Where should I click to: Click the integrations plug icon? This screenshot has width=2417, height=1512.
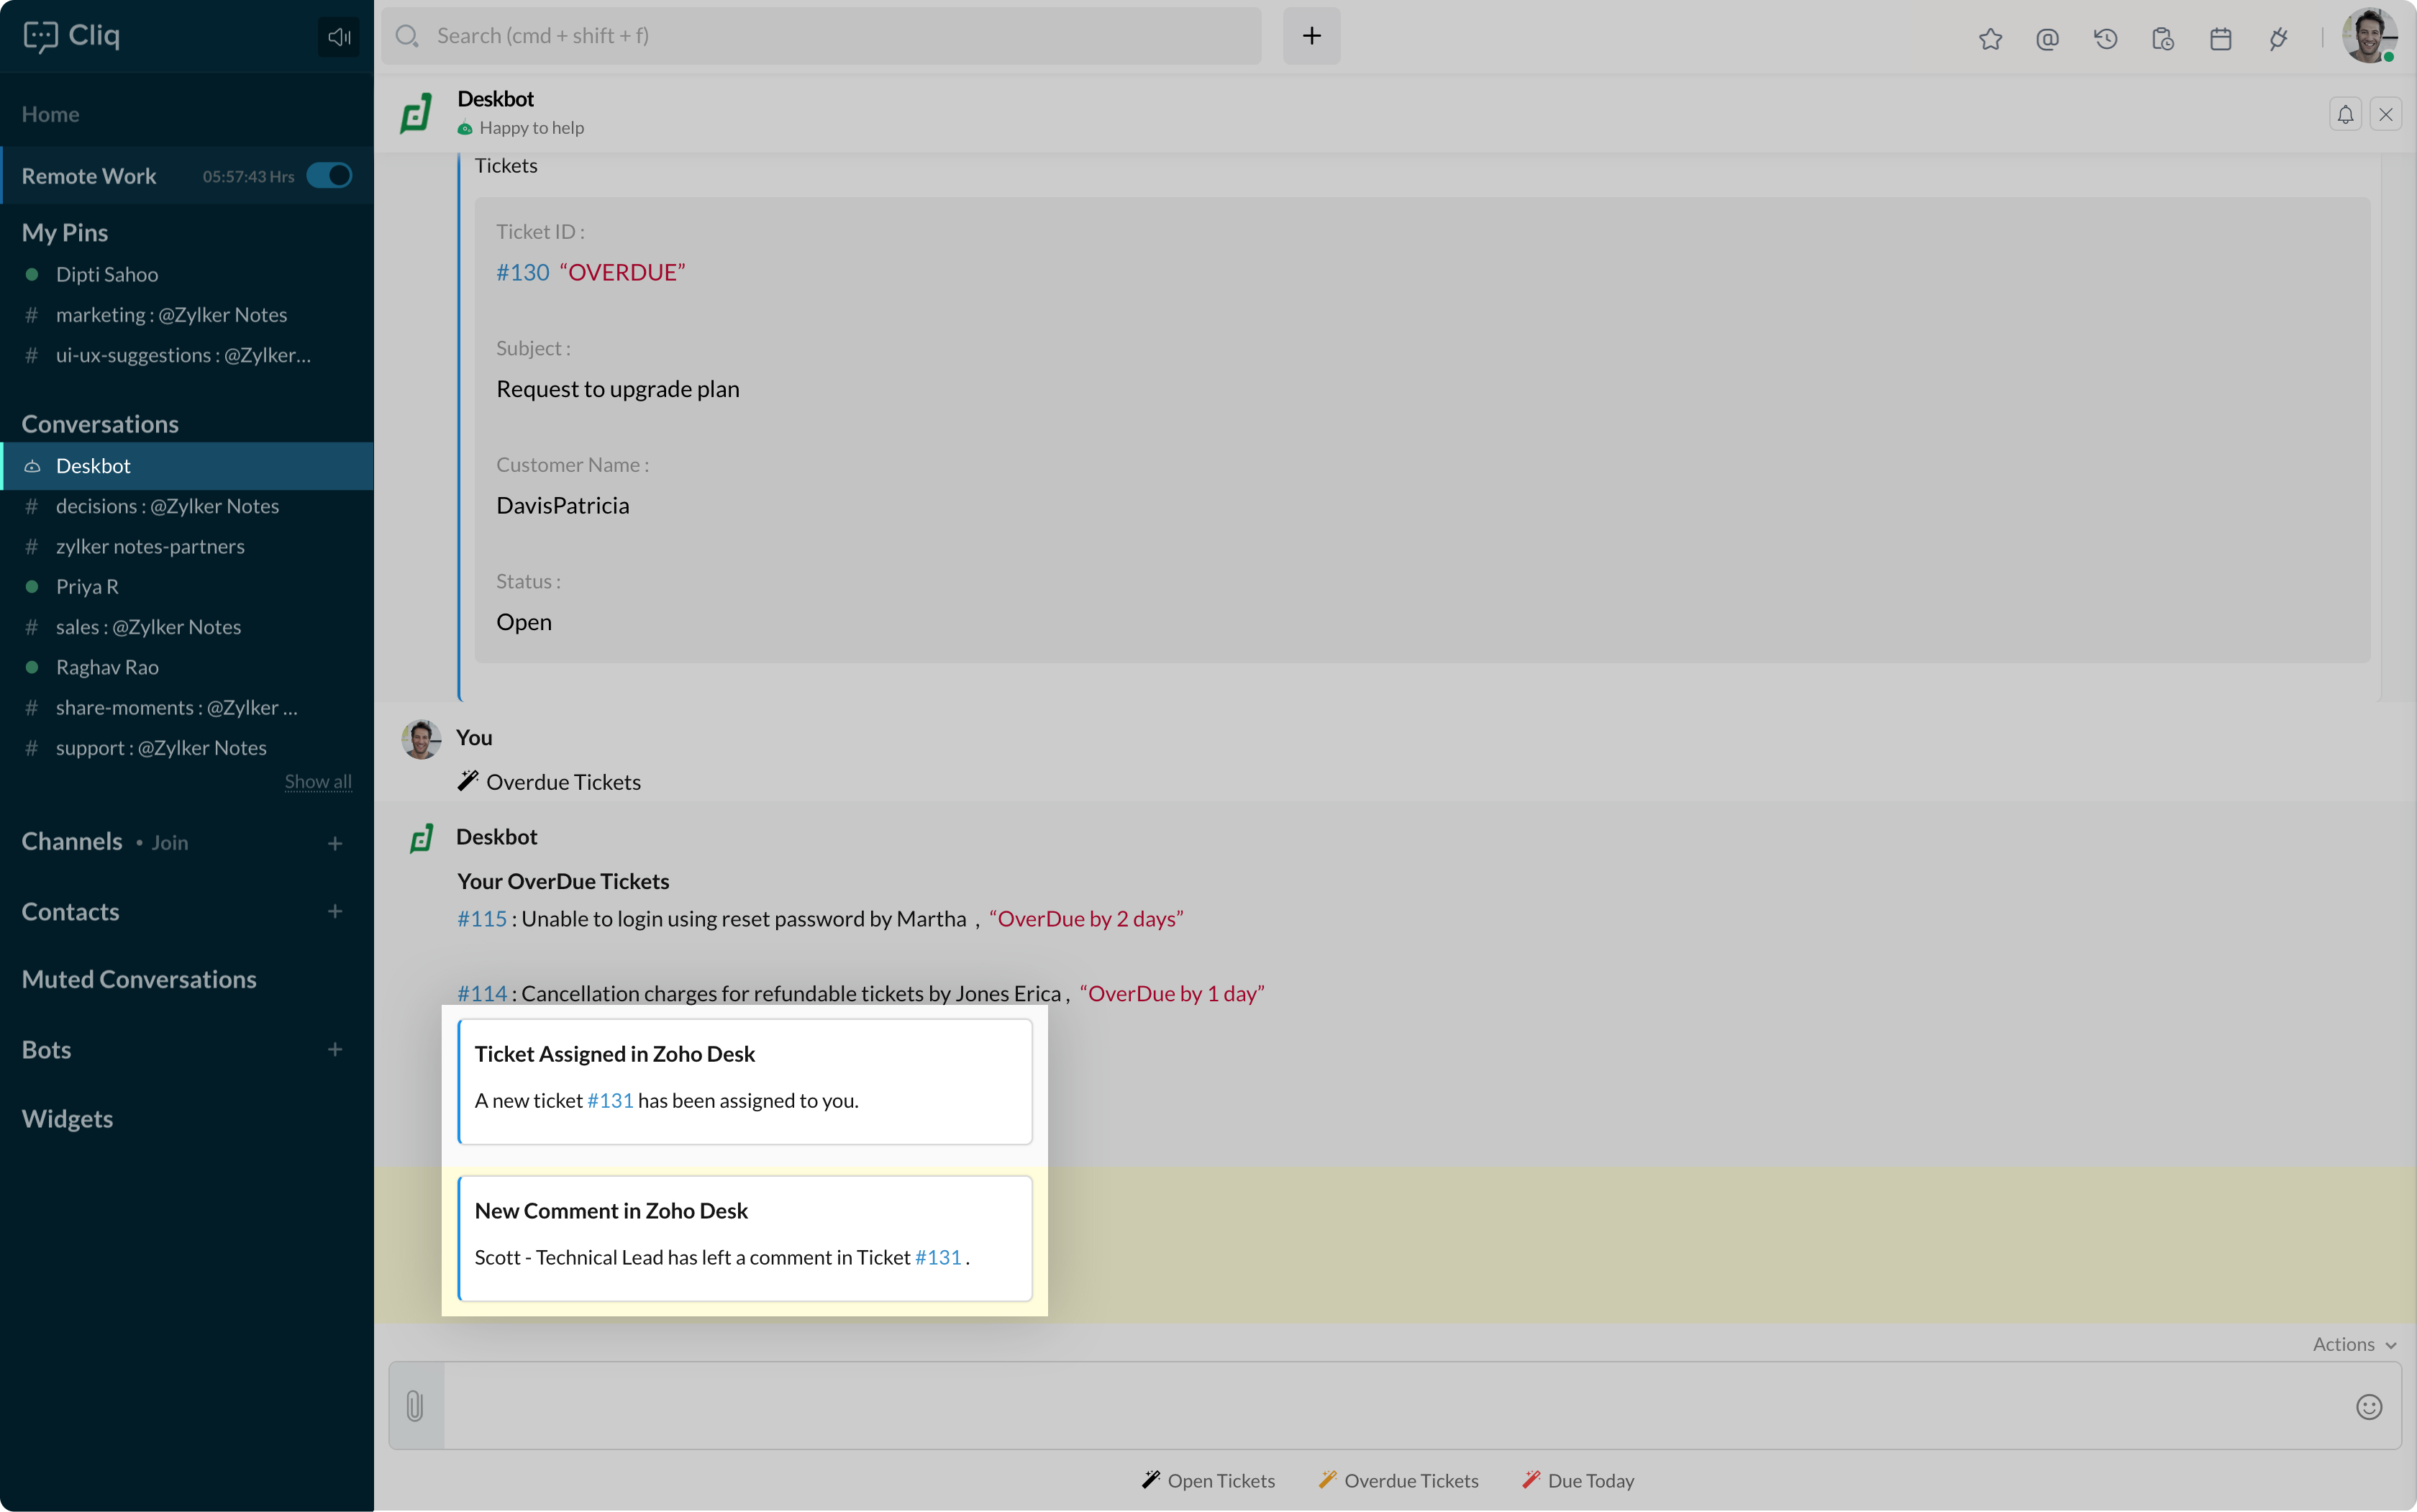coord(2278,38)
